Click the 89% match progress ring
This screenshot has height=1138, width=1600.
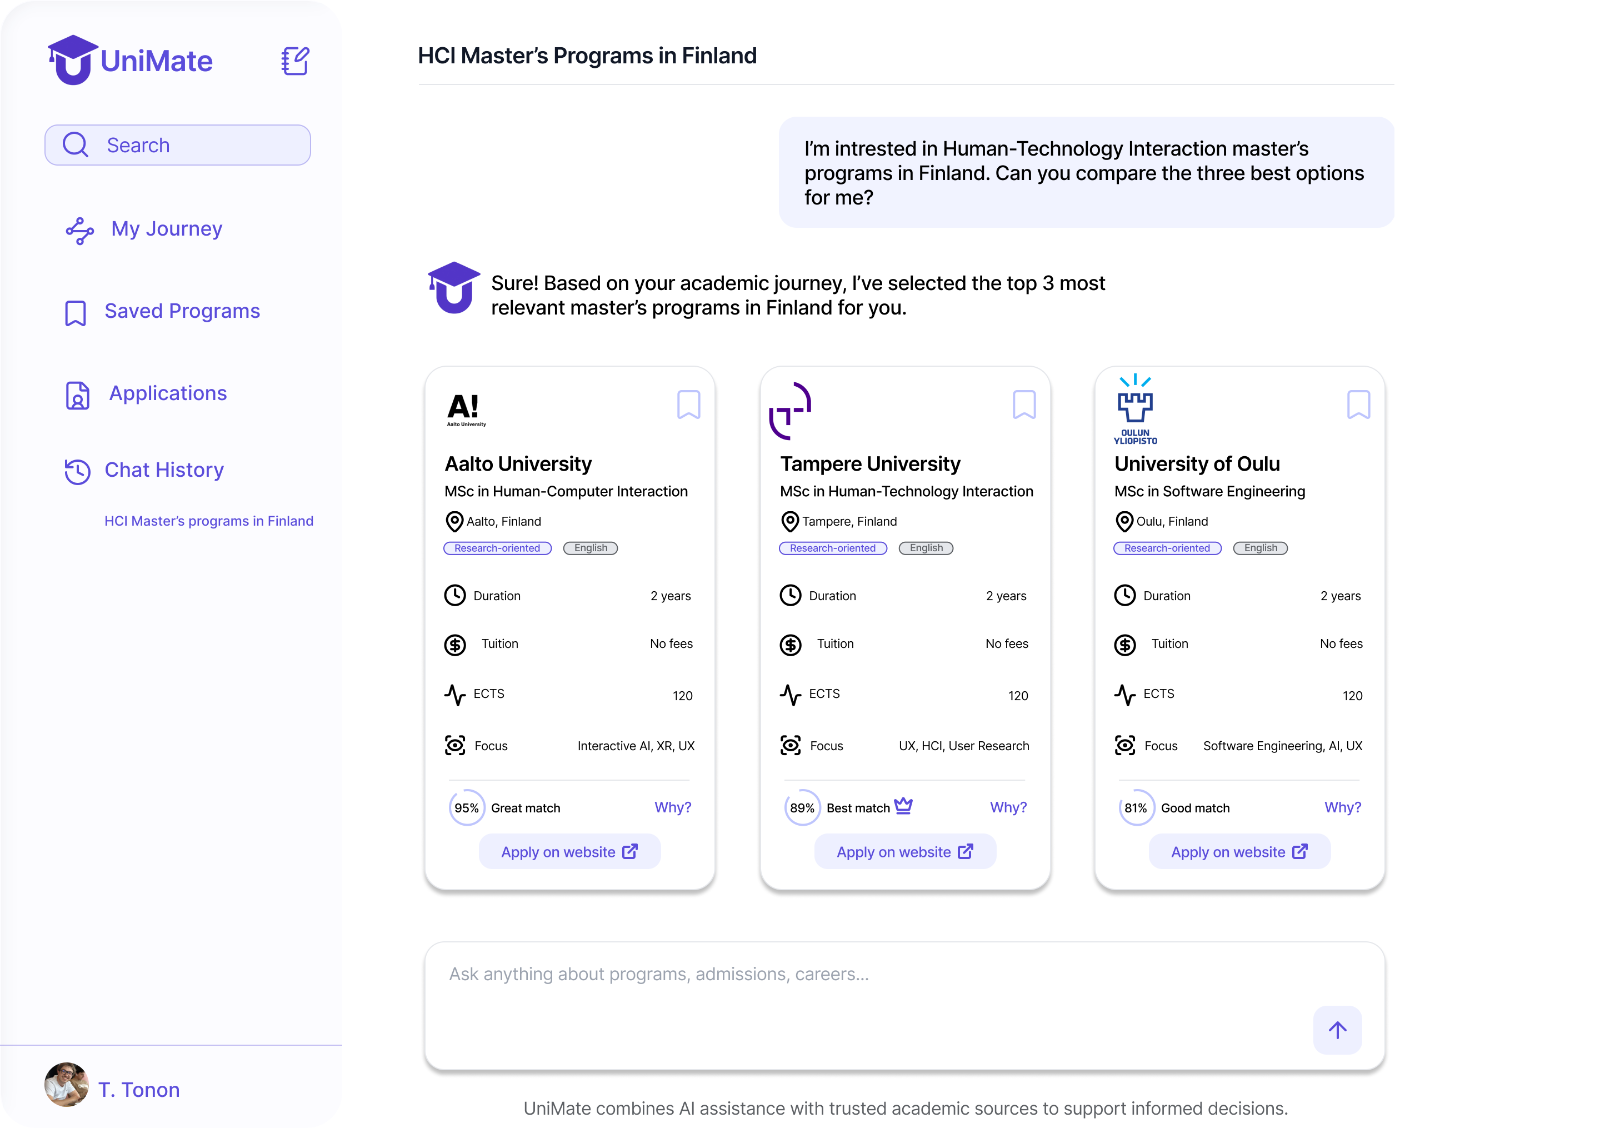[x=802, y=808]
